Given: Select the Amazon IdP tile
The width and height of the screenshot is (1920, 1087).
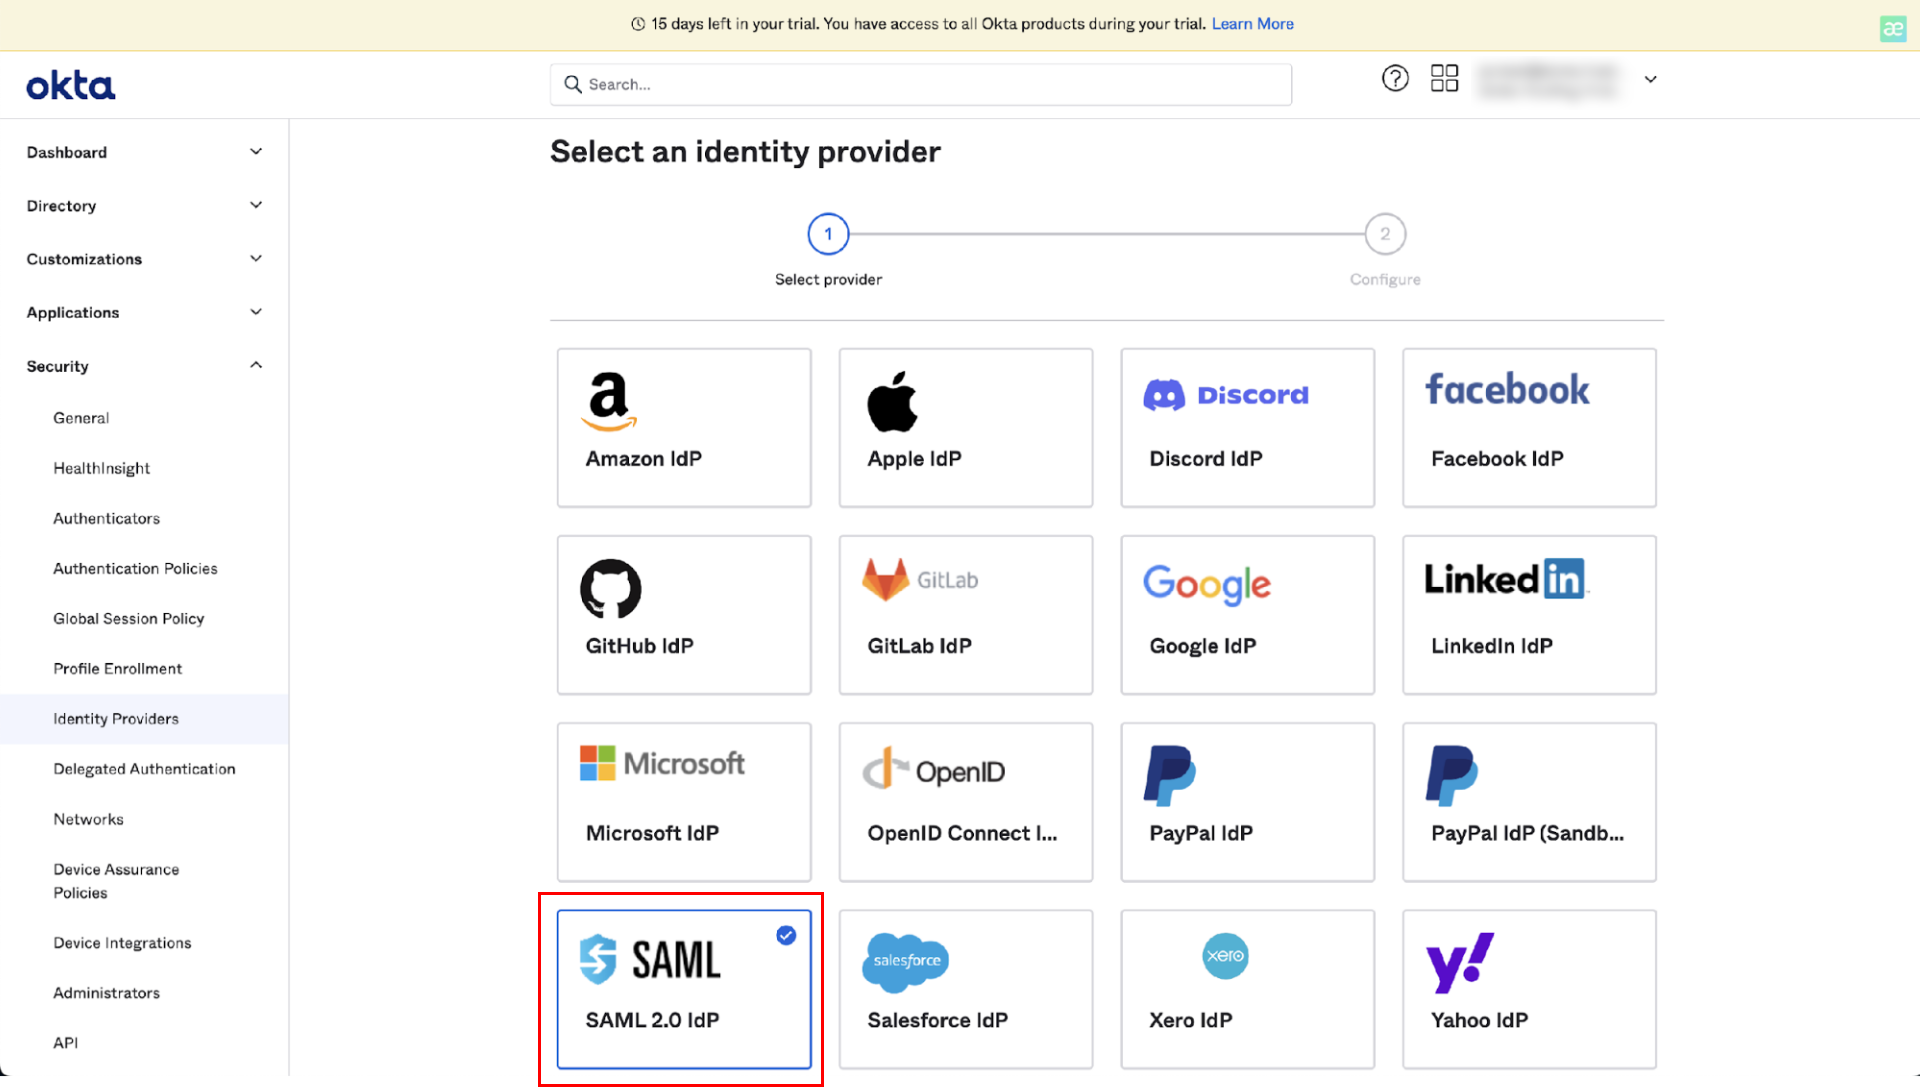Looking at the screenshot, I should (x=684, y=427).
